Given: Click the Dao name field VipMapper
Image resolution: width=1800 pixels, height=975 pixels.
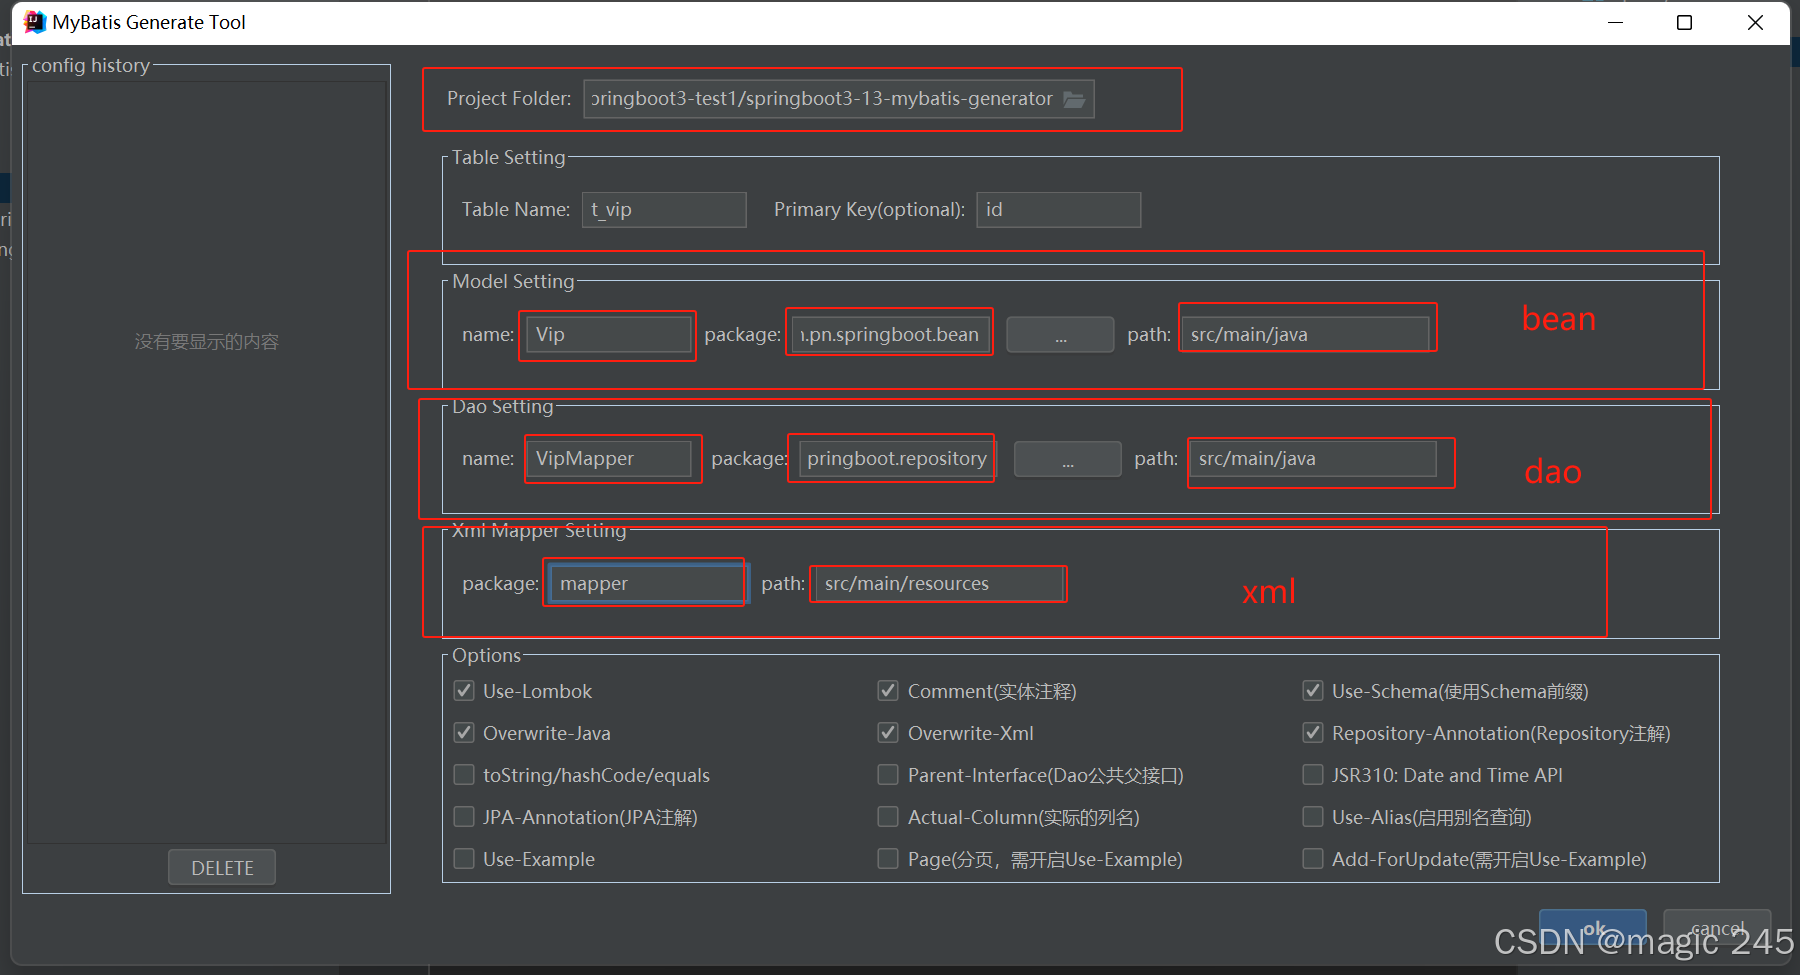Looking at the screenshot, I should click(609, 459).
